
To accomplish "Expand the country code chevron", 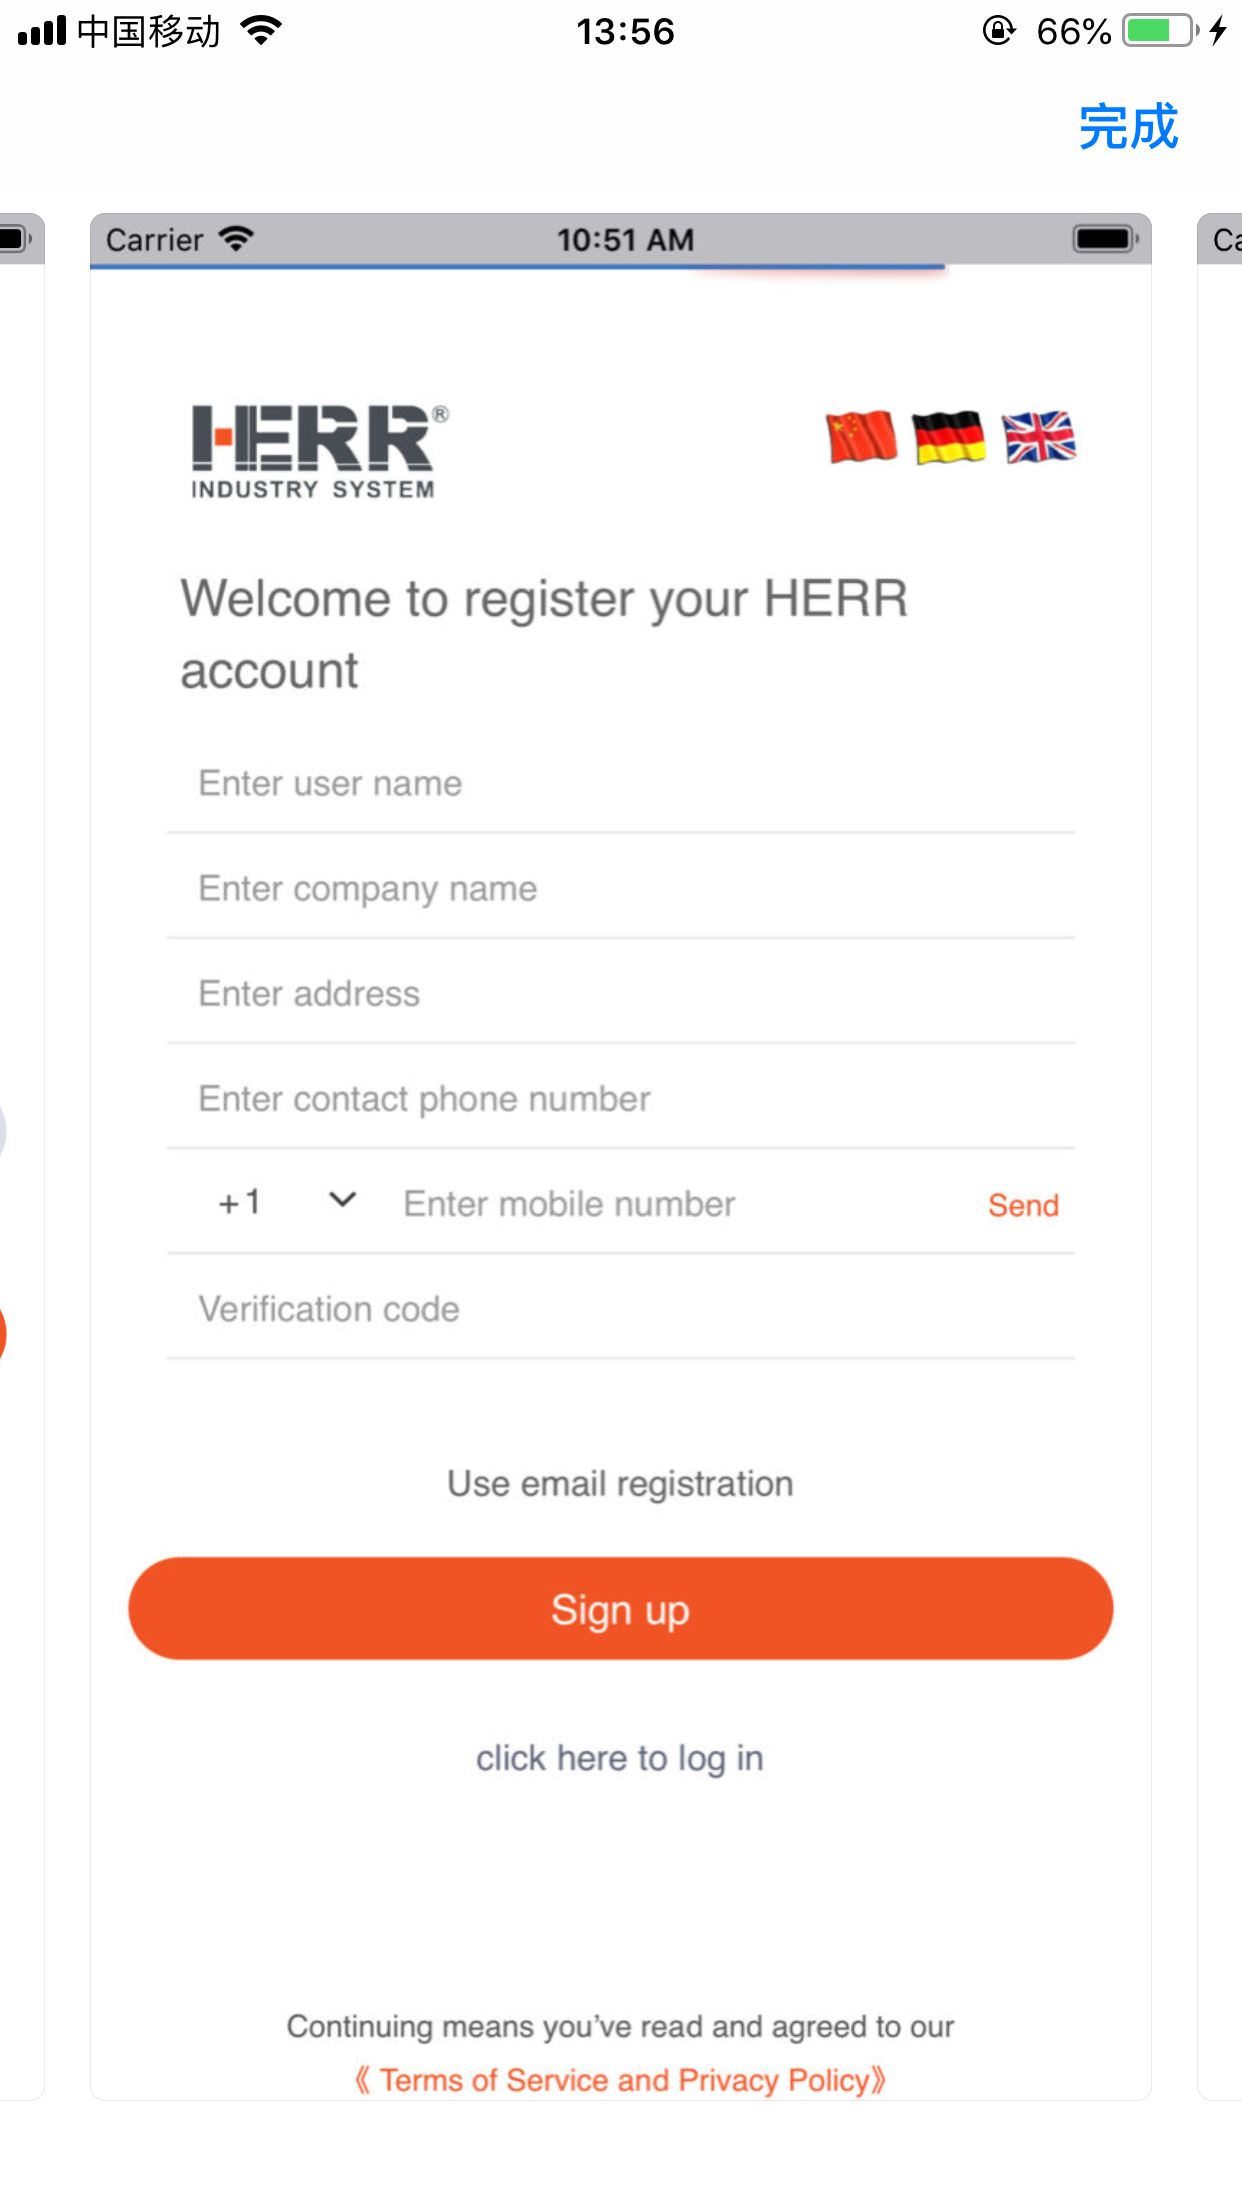I will click(x=342, y=1200).
